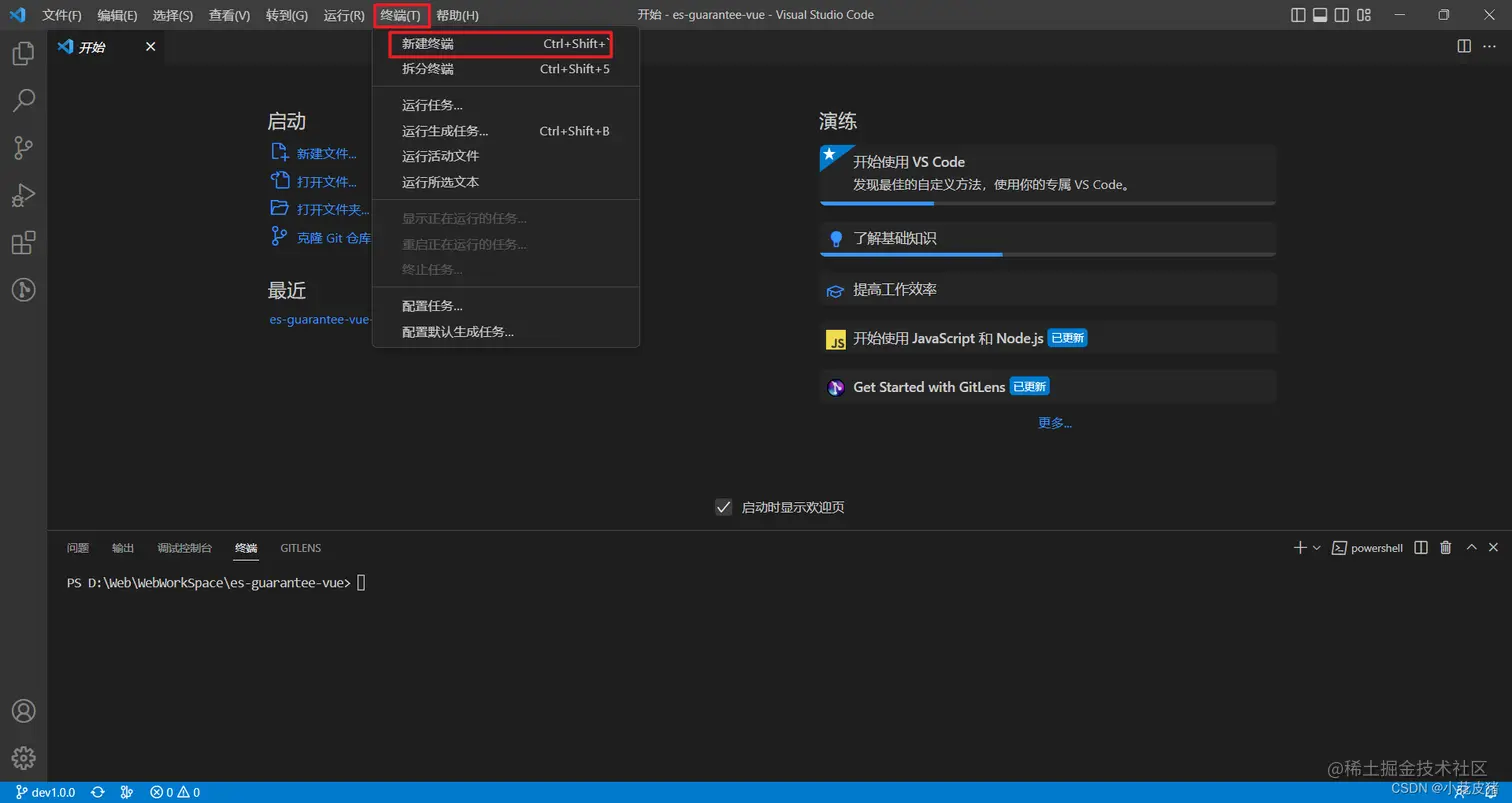Close the 开始 editor tab
This screenshot has height=803, width=1512.
pyautogui.click(x=150, y=47)
